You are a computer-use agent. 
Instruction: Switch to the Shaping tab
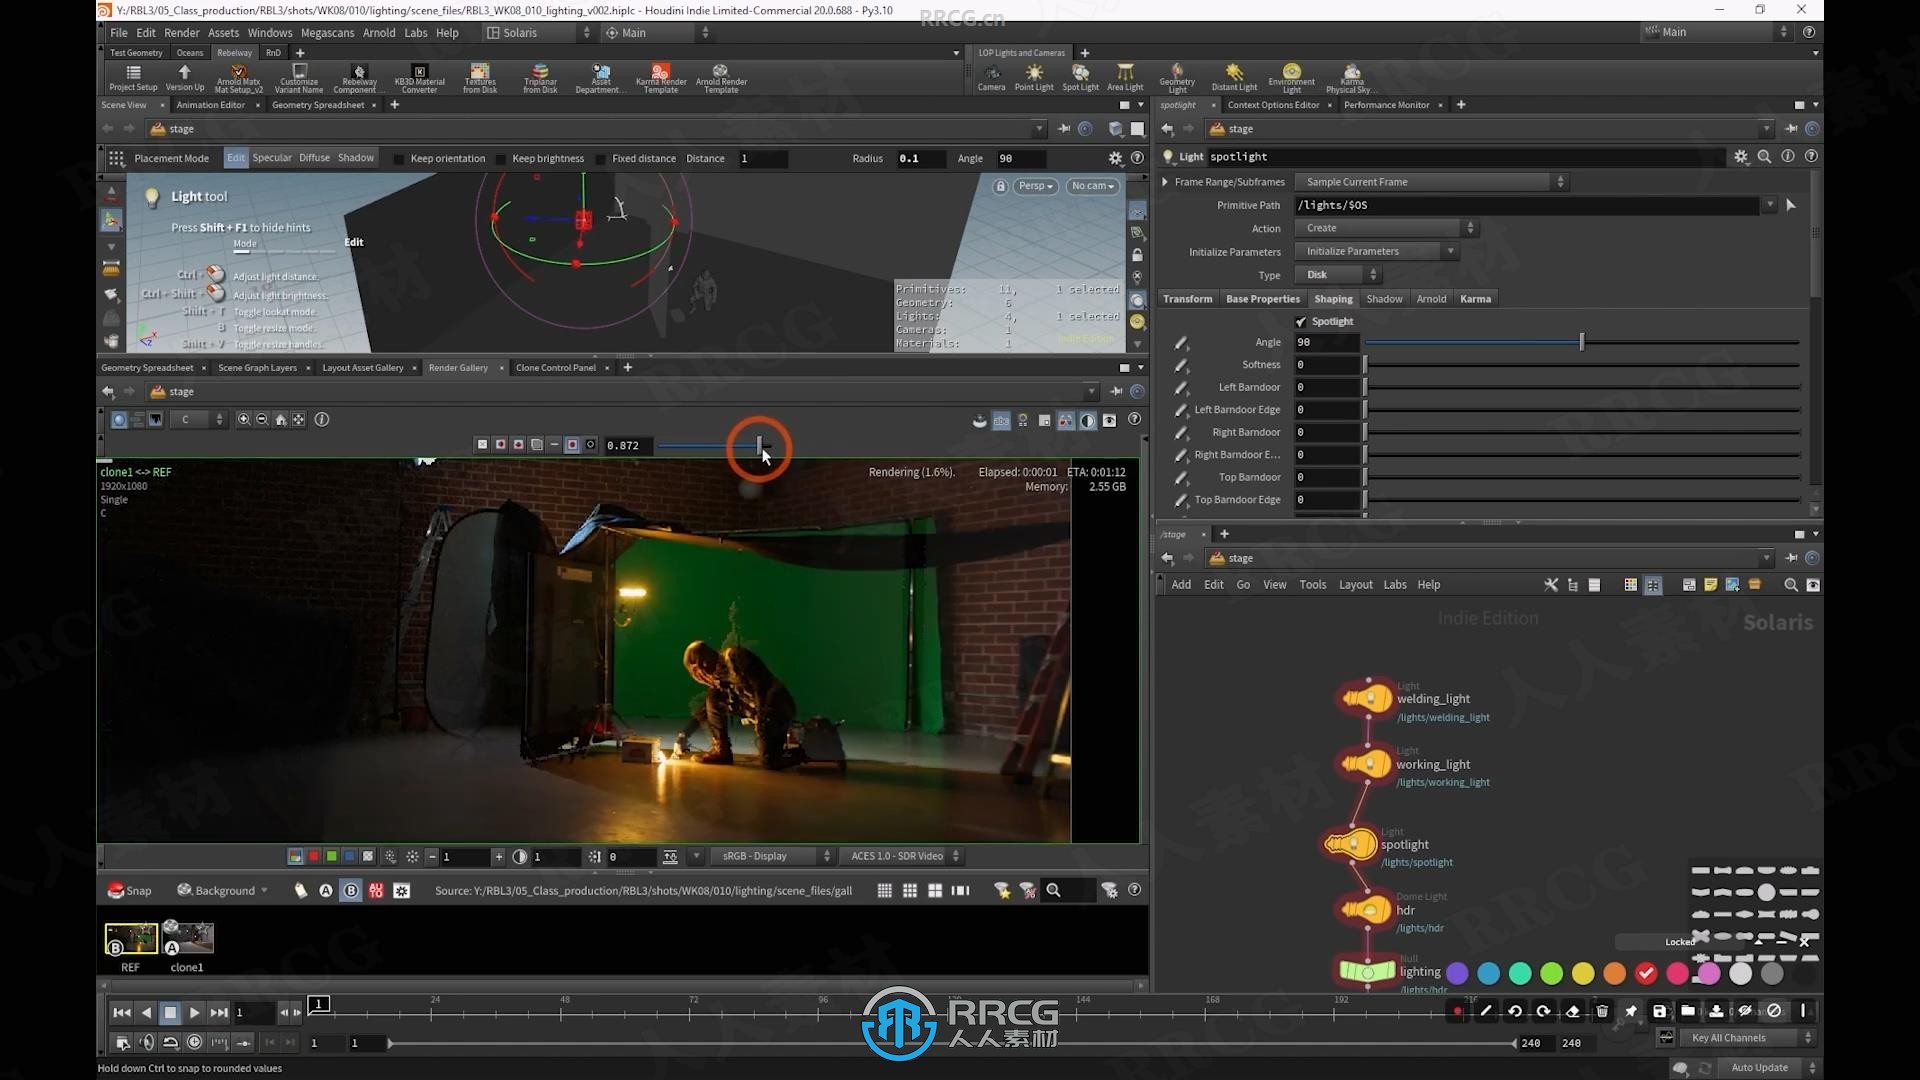[x=1333, y=299]
